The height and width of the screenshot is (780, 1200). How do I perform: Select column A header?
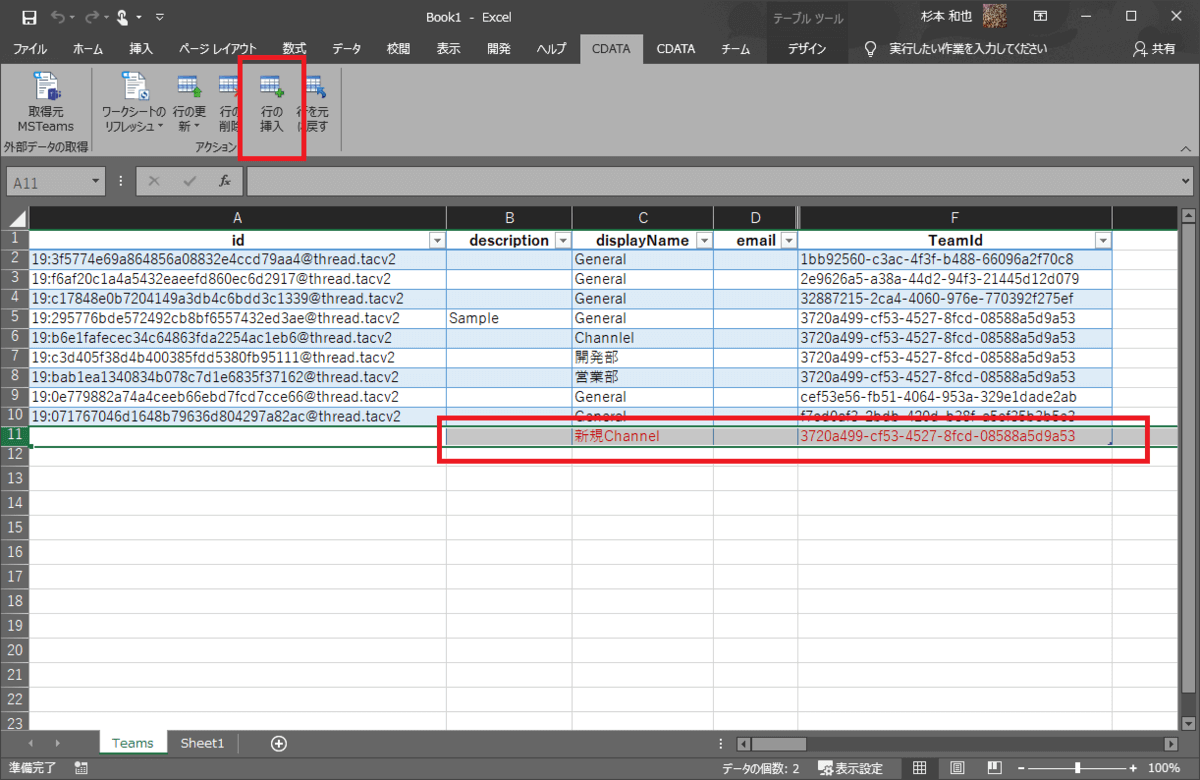click(x=237, y=218)
